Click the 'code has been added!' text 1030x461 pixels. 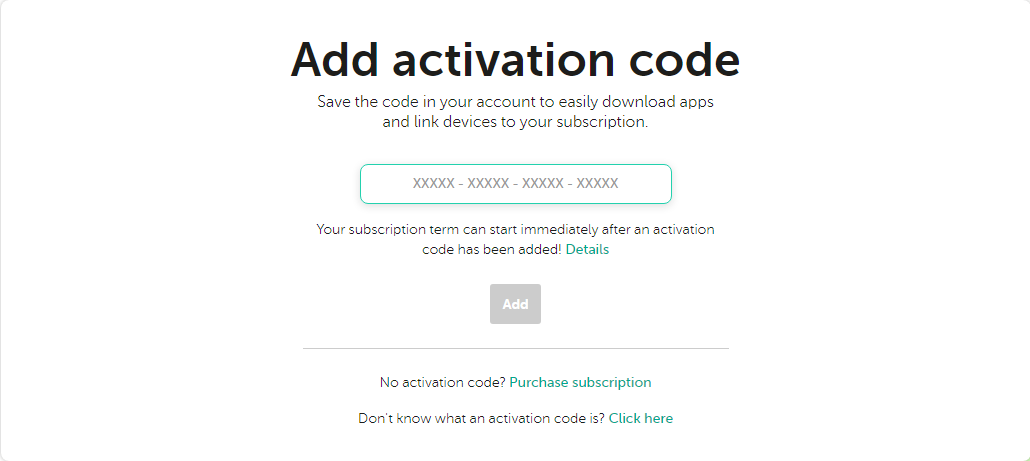(491, 250)
